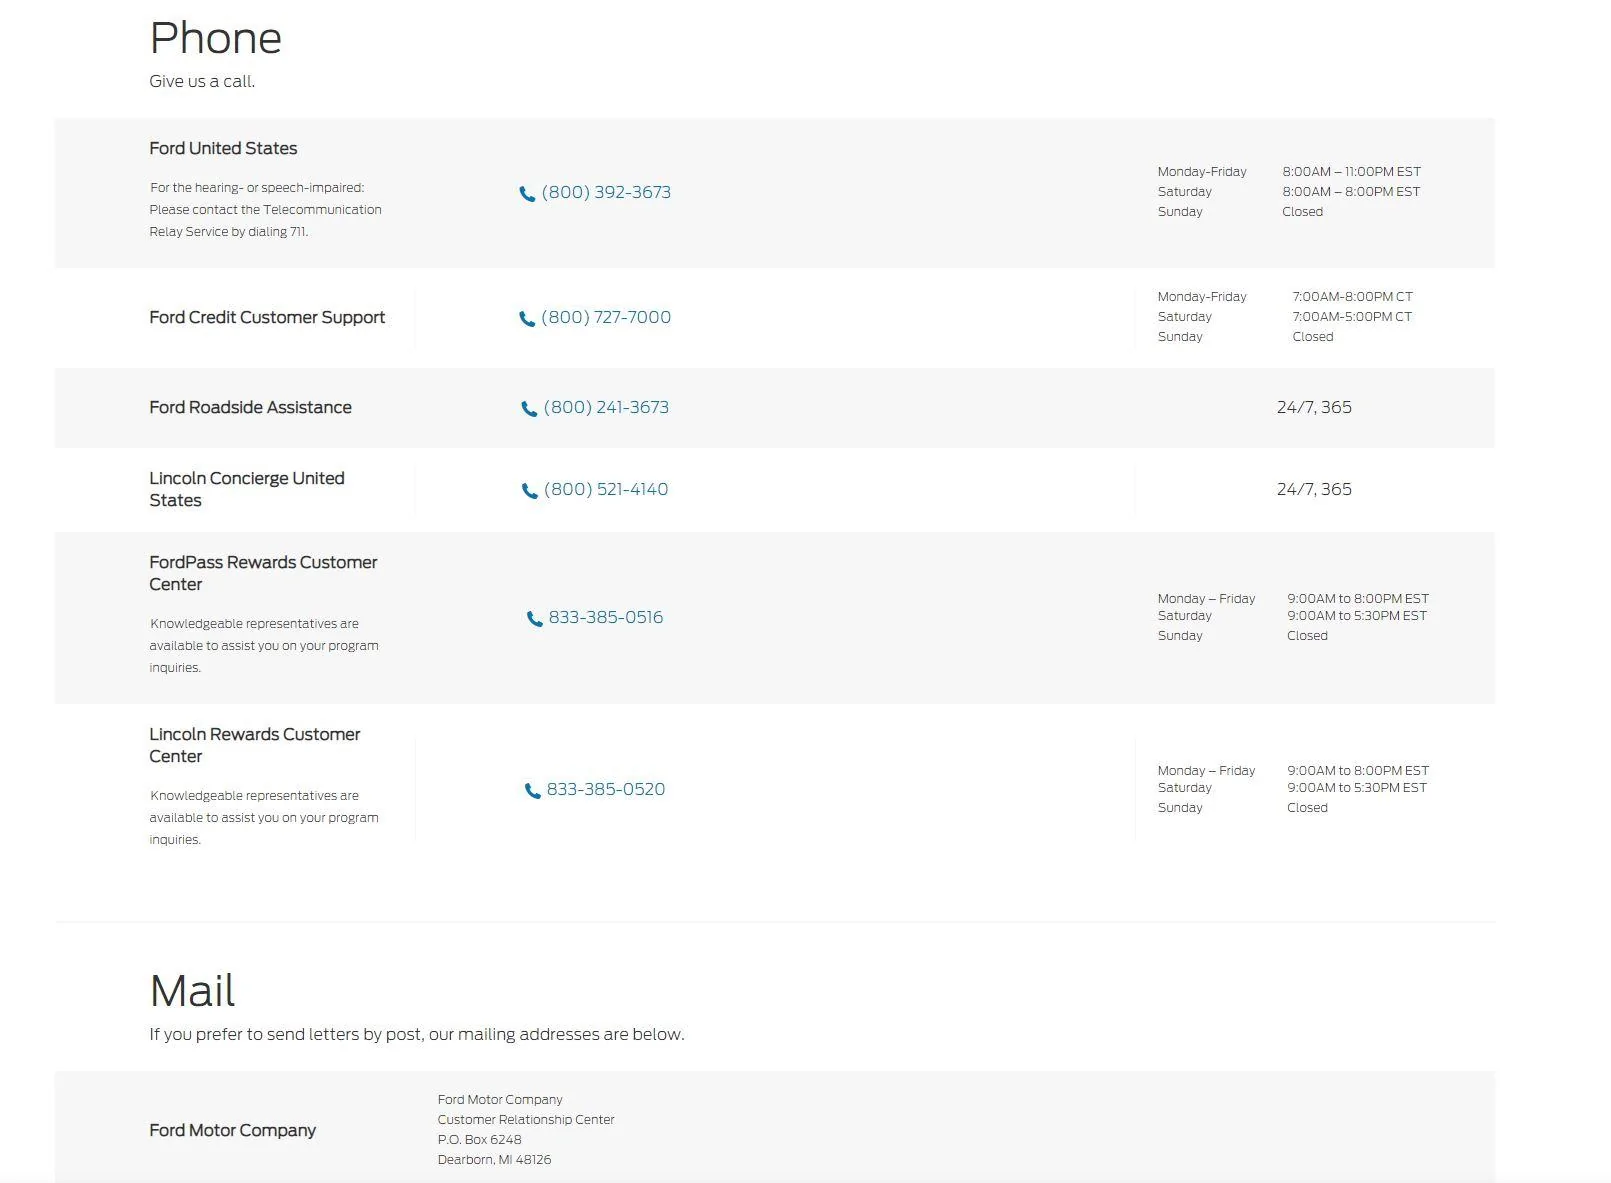The width and height of the screenshot is (1611, 1183).
Task: Click 'Dearborn, MI 48126' address line
Action: tap(494, 1160)
